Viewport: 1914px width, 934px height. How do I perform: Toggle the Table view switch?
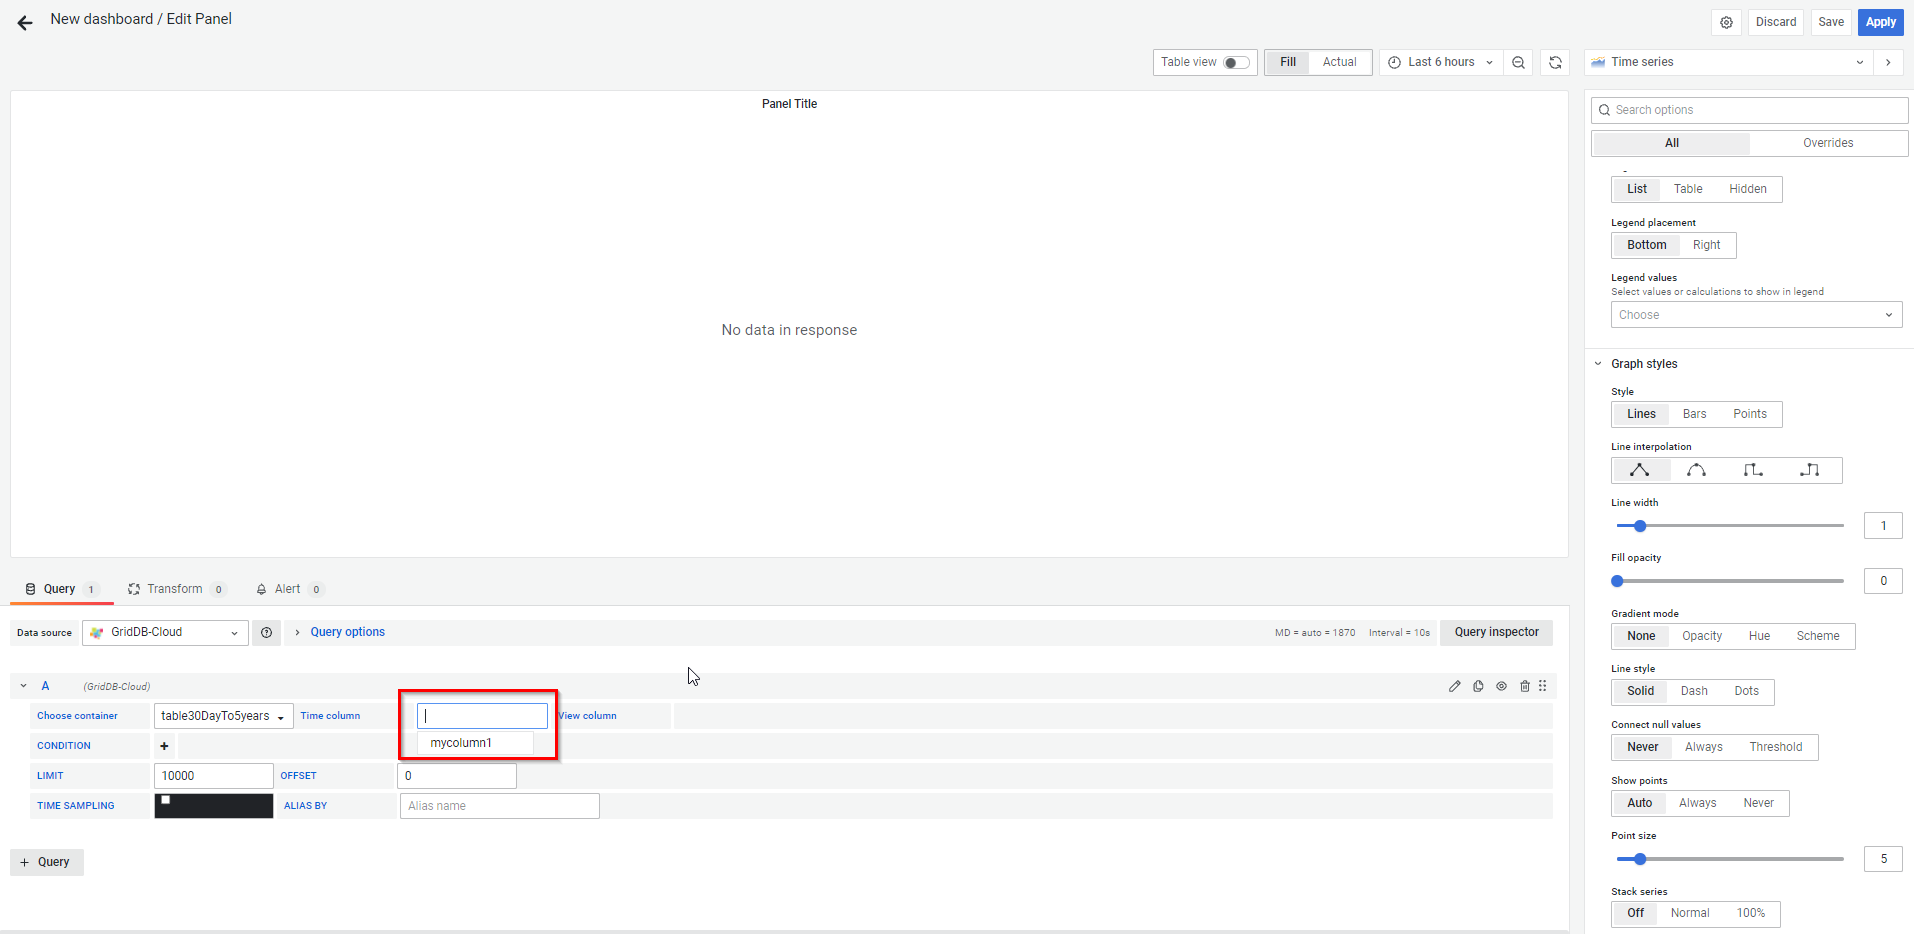pos(1236,63)
